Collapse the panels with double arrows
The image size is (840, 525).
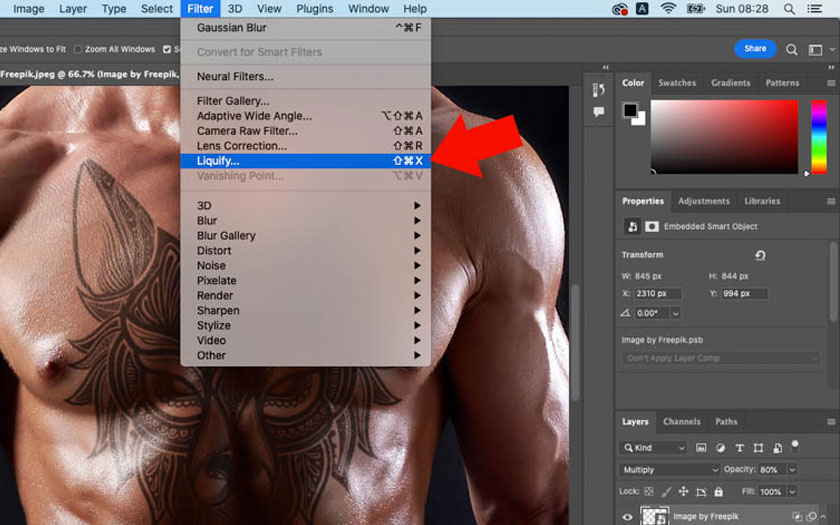coord(831,68)
